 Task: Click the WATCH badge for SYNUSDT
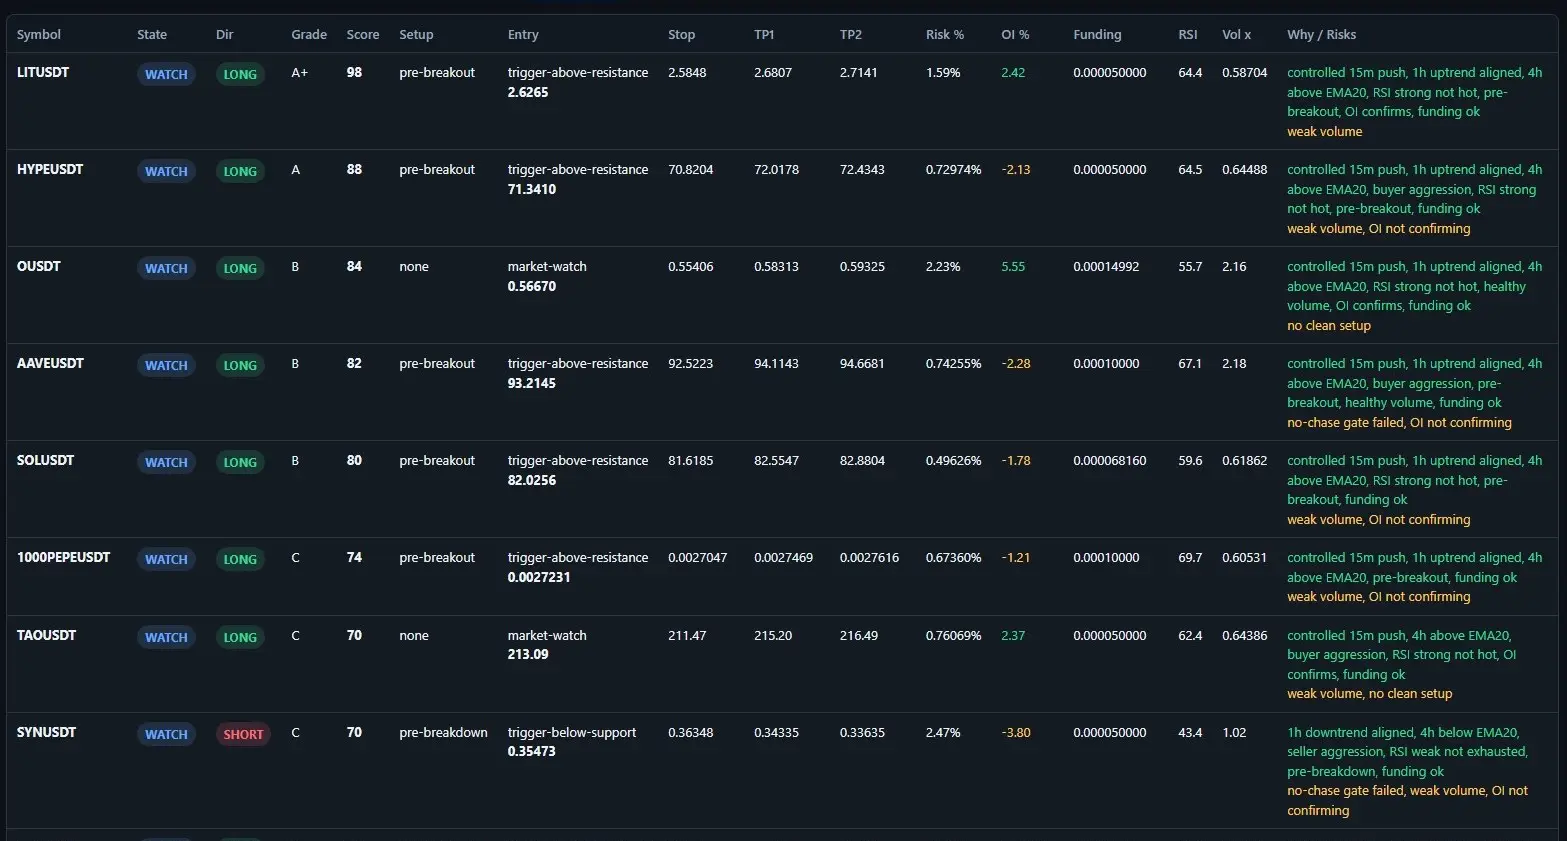click(x=166, y=734)
